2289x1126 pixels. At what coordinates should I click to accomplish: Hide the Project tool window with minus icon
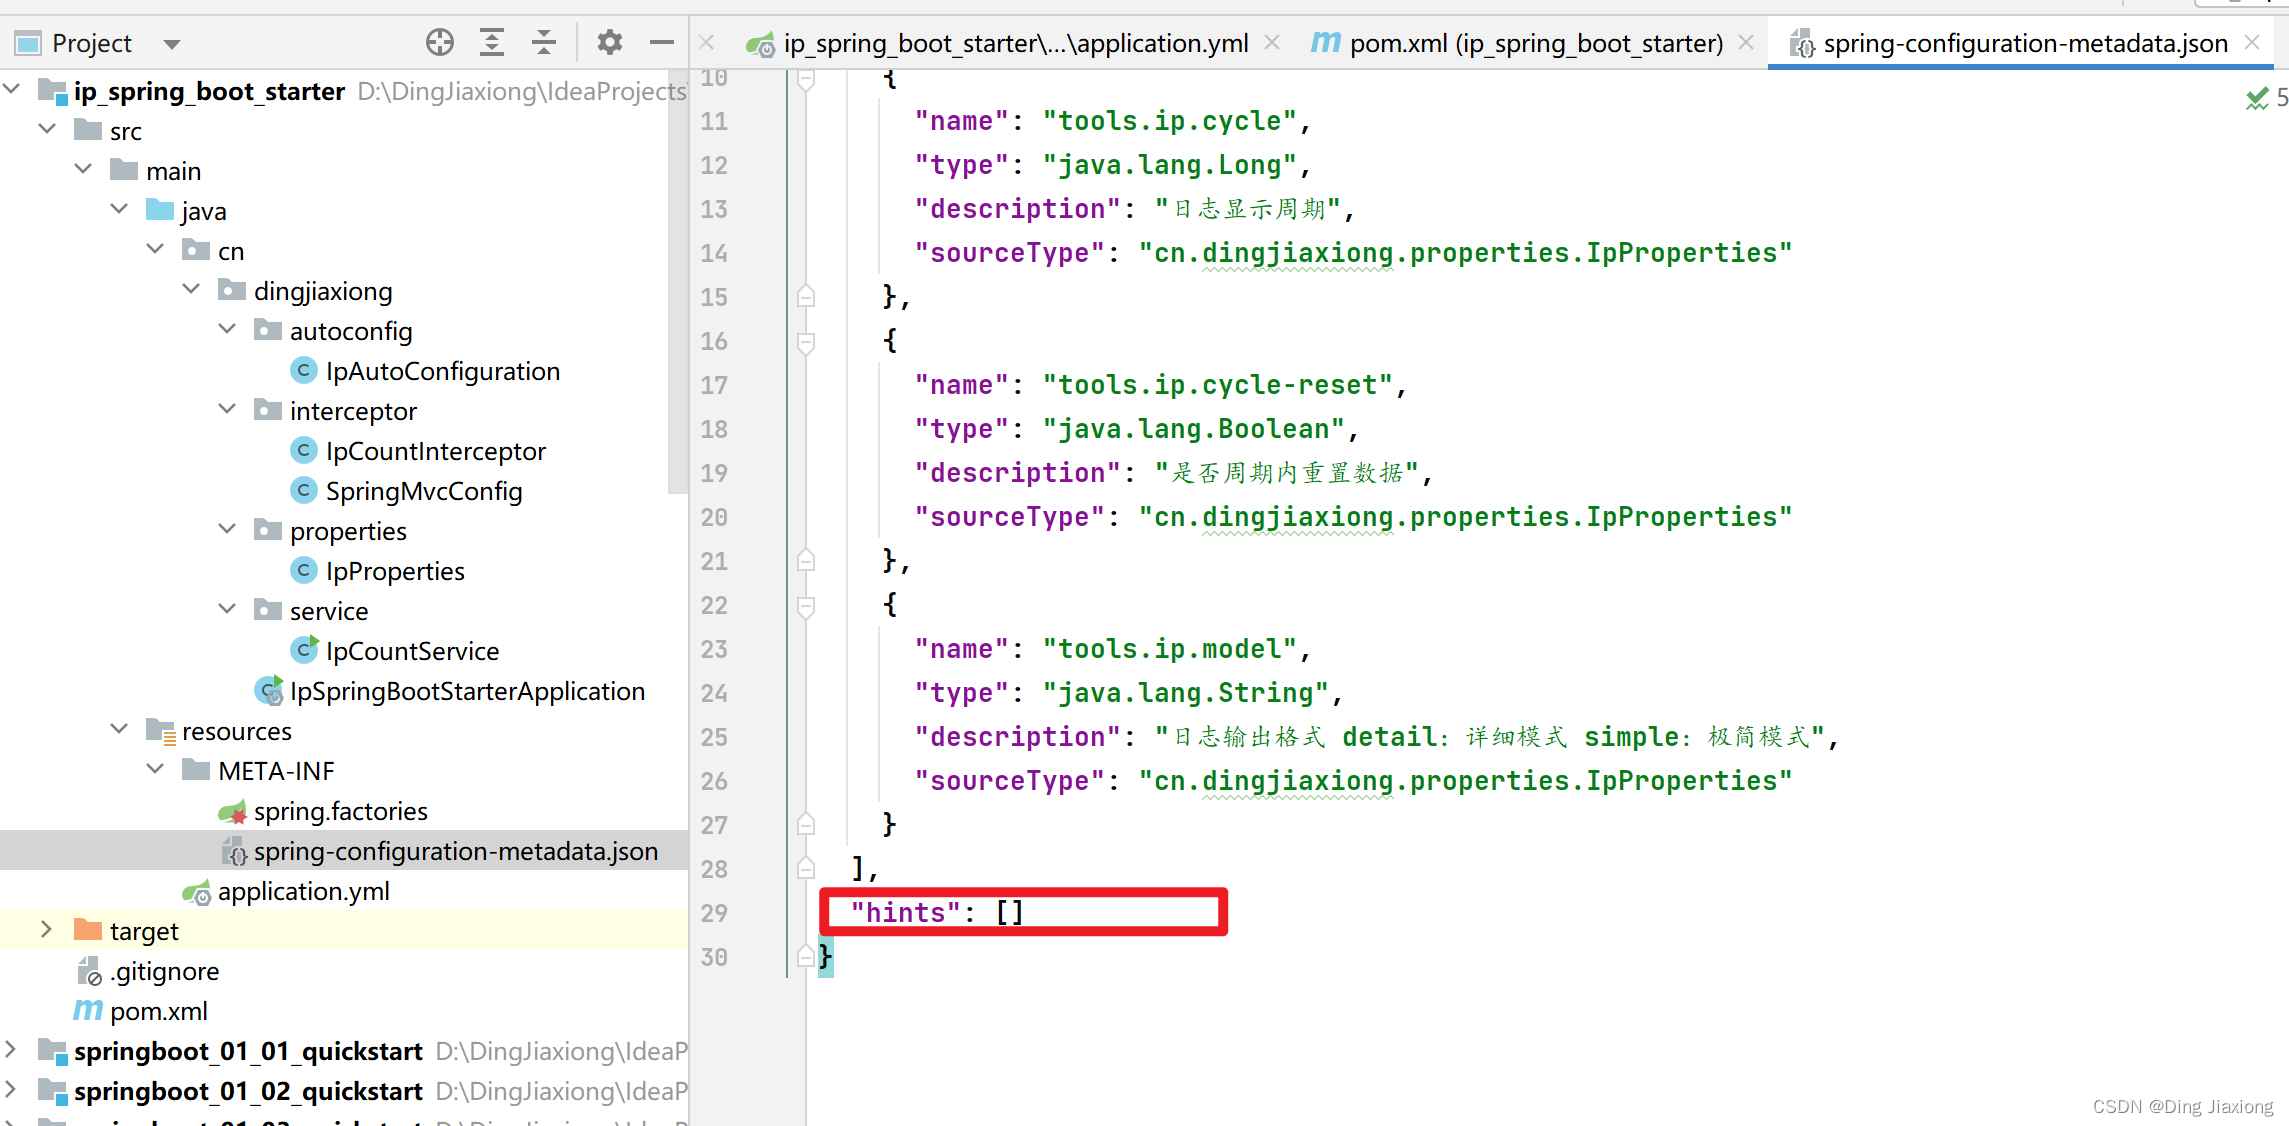click(x=662, y=42)
